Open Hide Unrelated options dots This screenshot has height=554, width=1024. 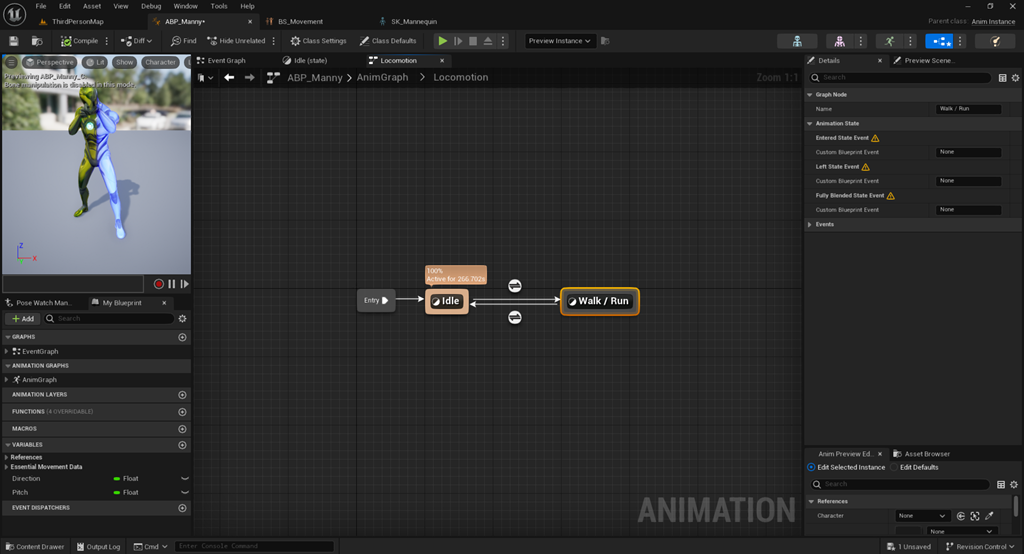274,41
